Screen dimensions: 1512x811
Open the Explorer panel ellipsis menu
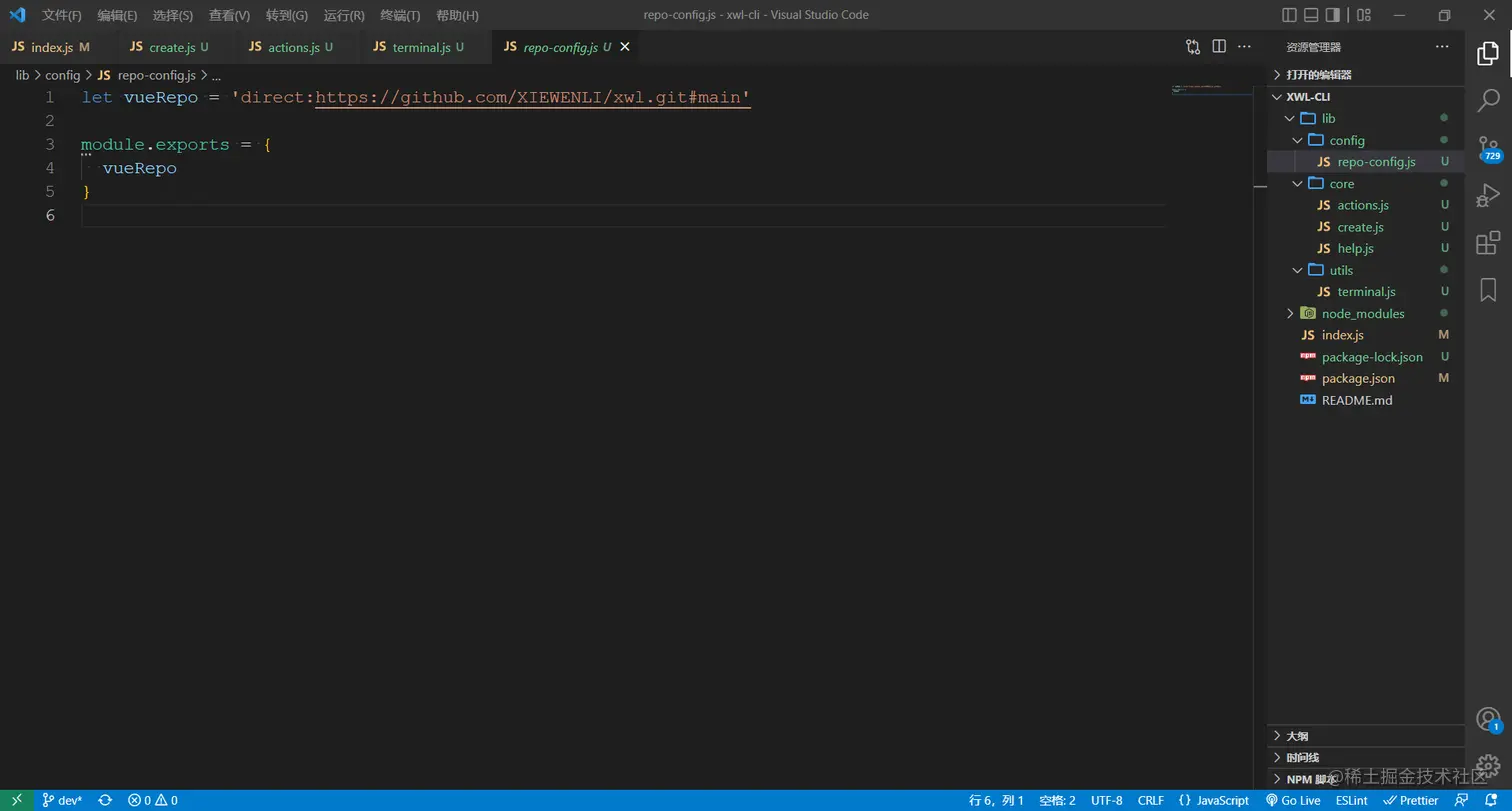(1442, 46)
